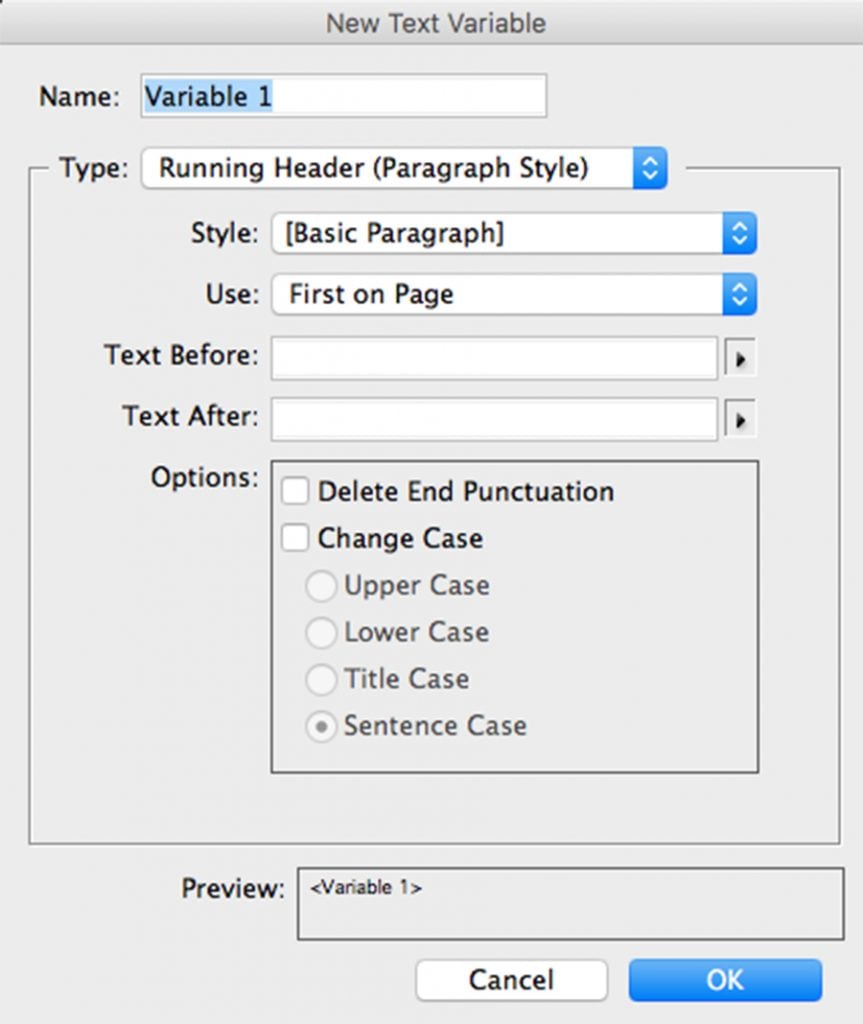Click the Text After special characters arrow
The height and width of the screenshot is (1024, 863).
[x=740, y=420]
